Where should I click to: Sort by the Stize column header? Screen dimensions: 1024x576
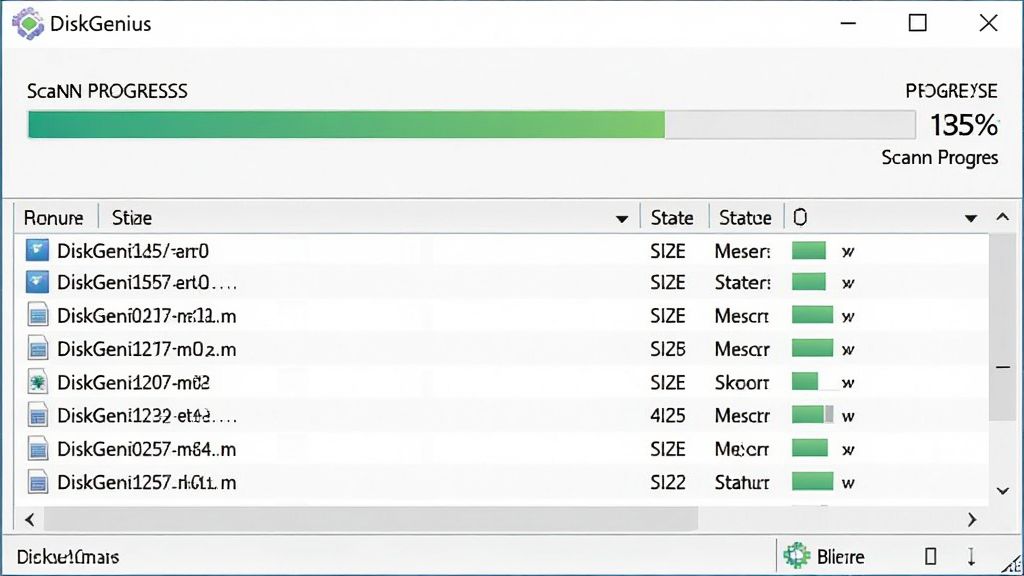pos(369,218)
